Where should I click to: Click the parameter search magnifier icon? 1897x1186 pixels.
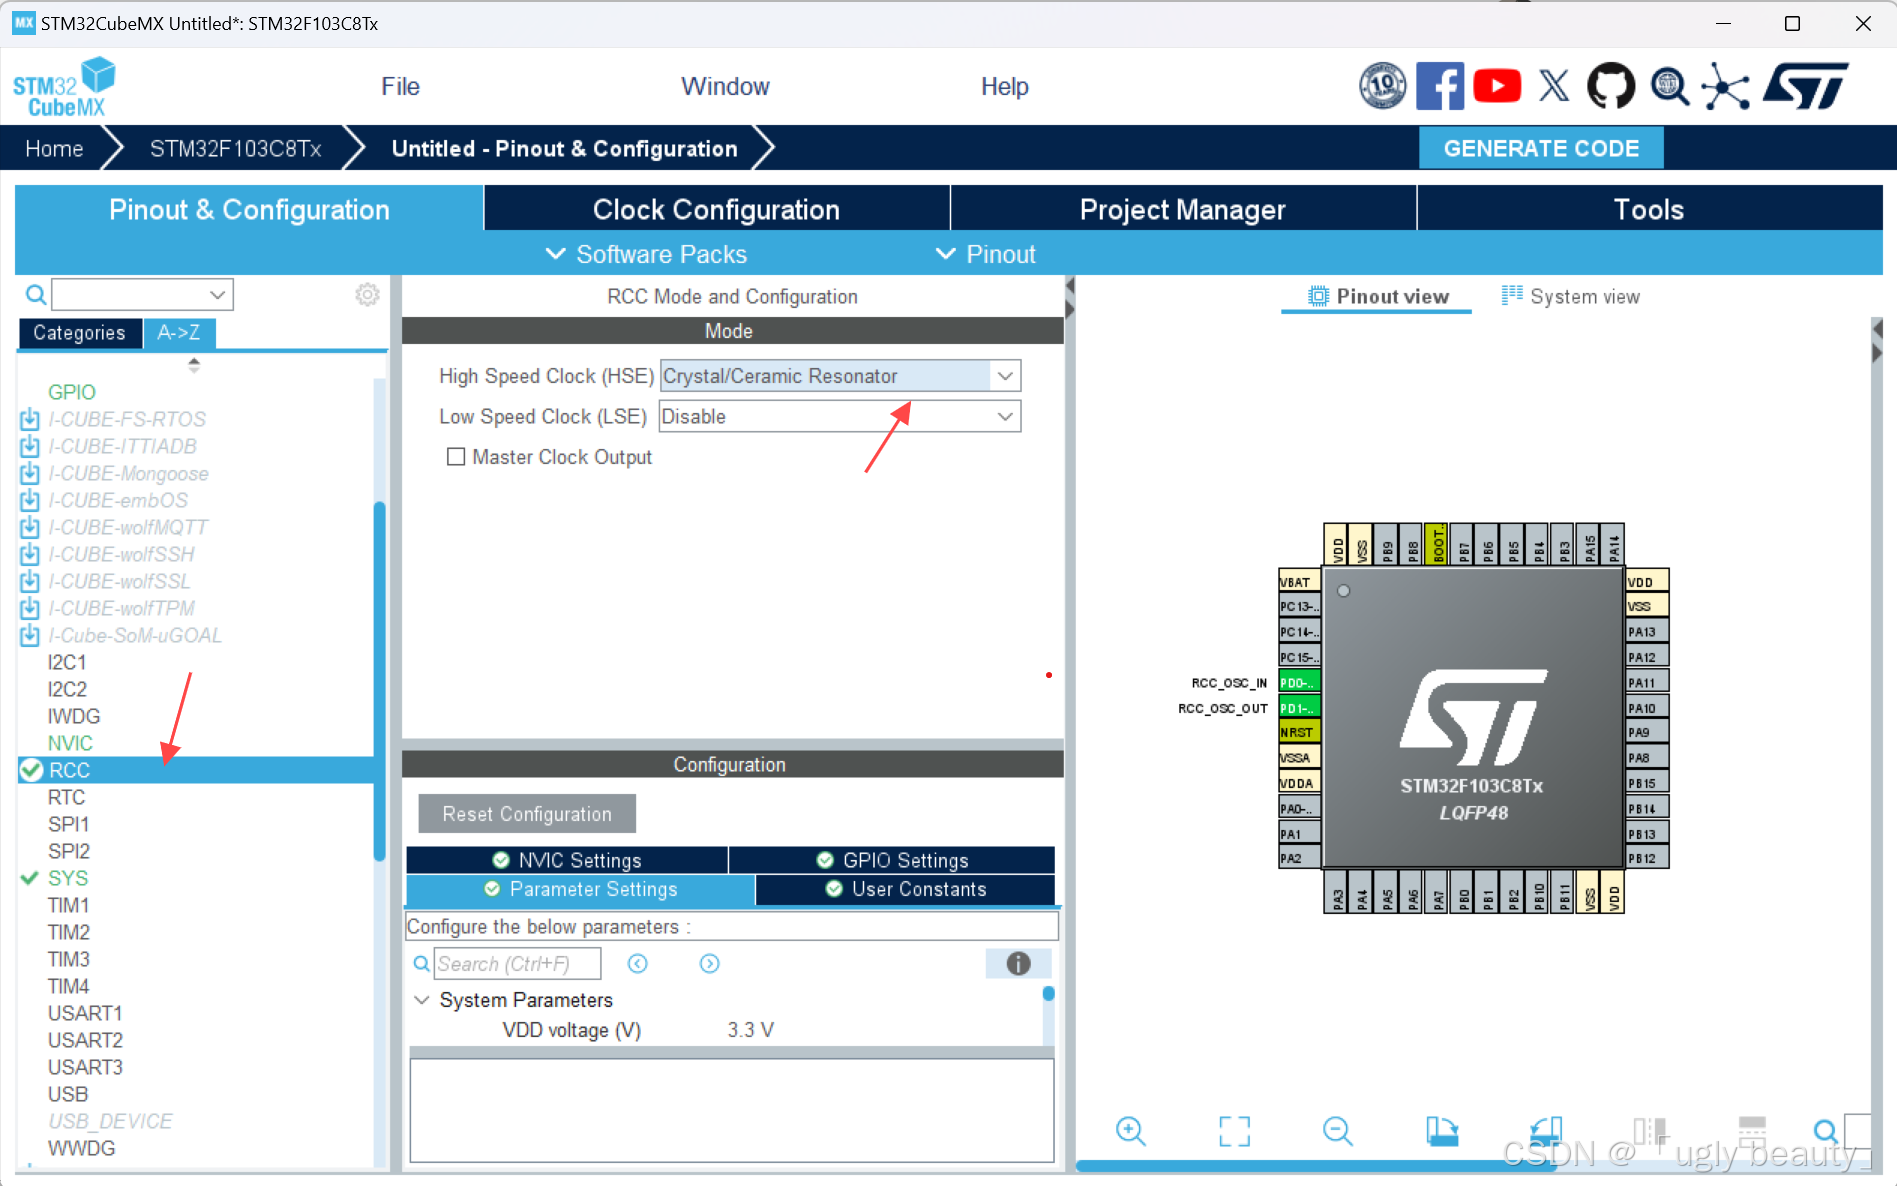422,963
